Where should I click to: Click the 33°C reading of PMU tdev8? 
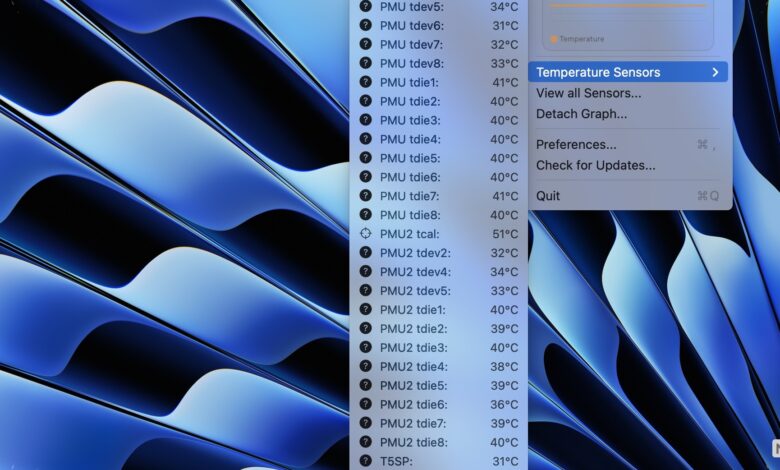coord(504,63)
